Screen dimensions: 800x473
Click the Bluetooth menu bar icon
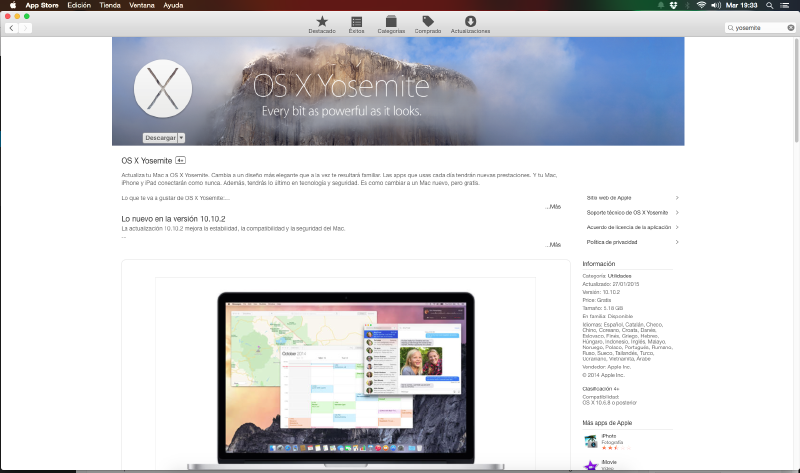click(687, 5)
